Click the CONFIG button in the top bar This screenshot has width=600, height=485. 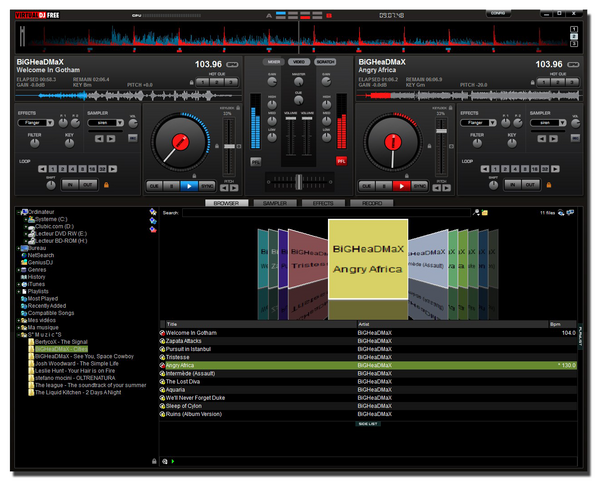tap(499, 13)
